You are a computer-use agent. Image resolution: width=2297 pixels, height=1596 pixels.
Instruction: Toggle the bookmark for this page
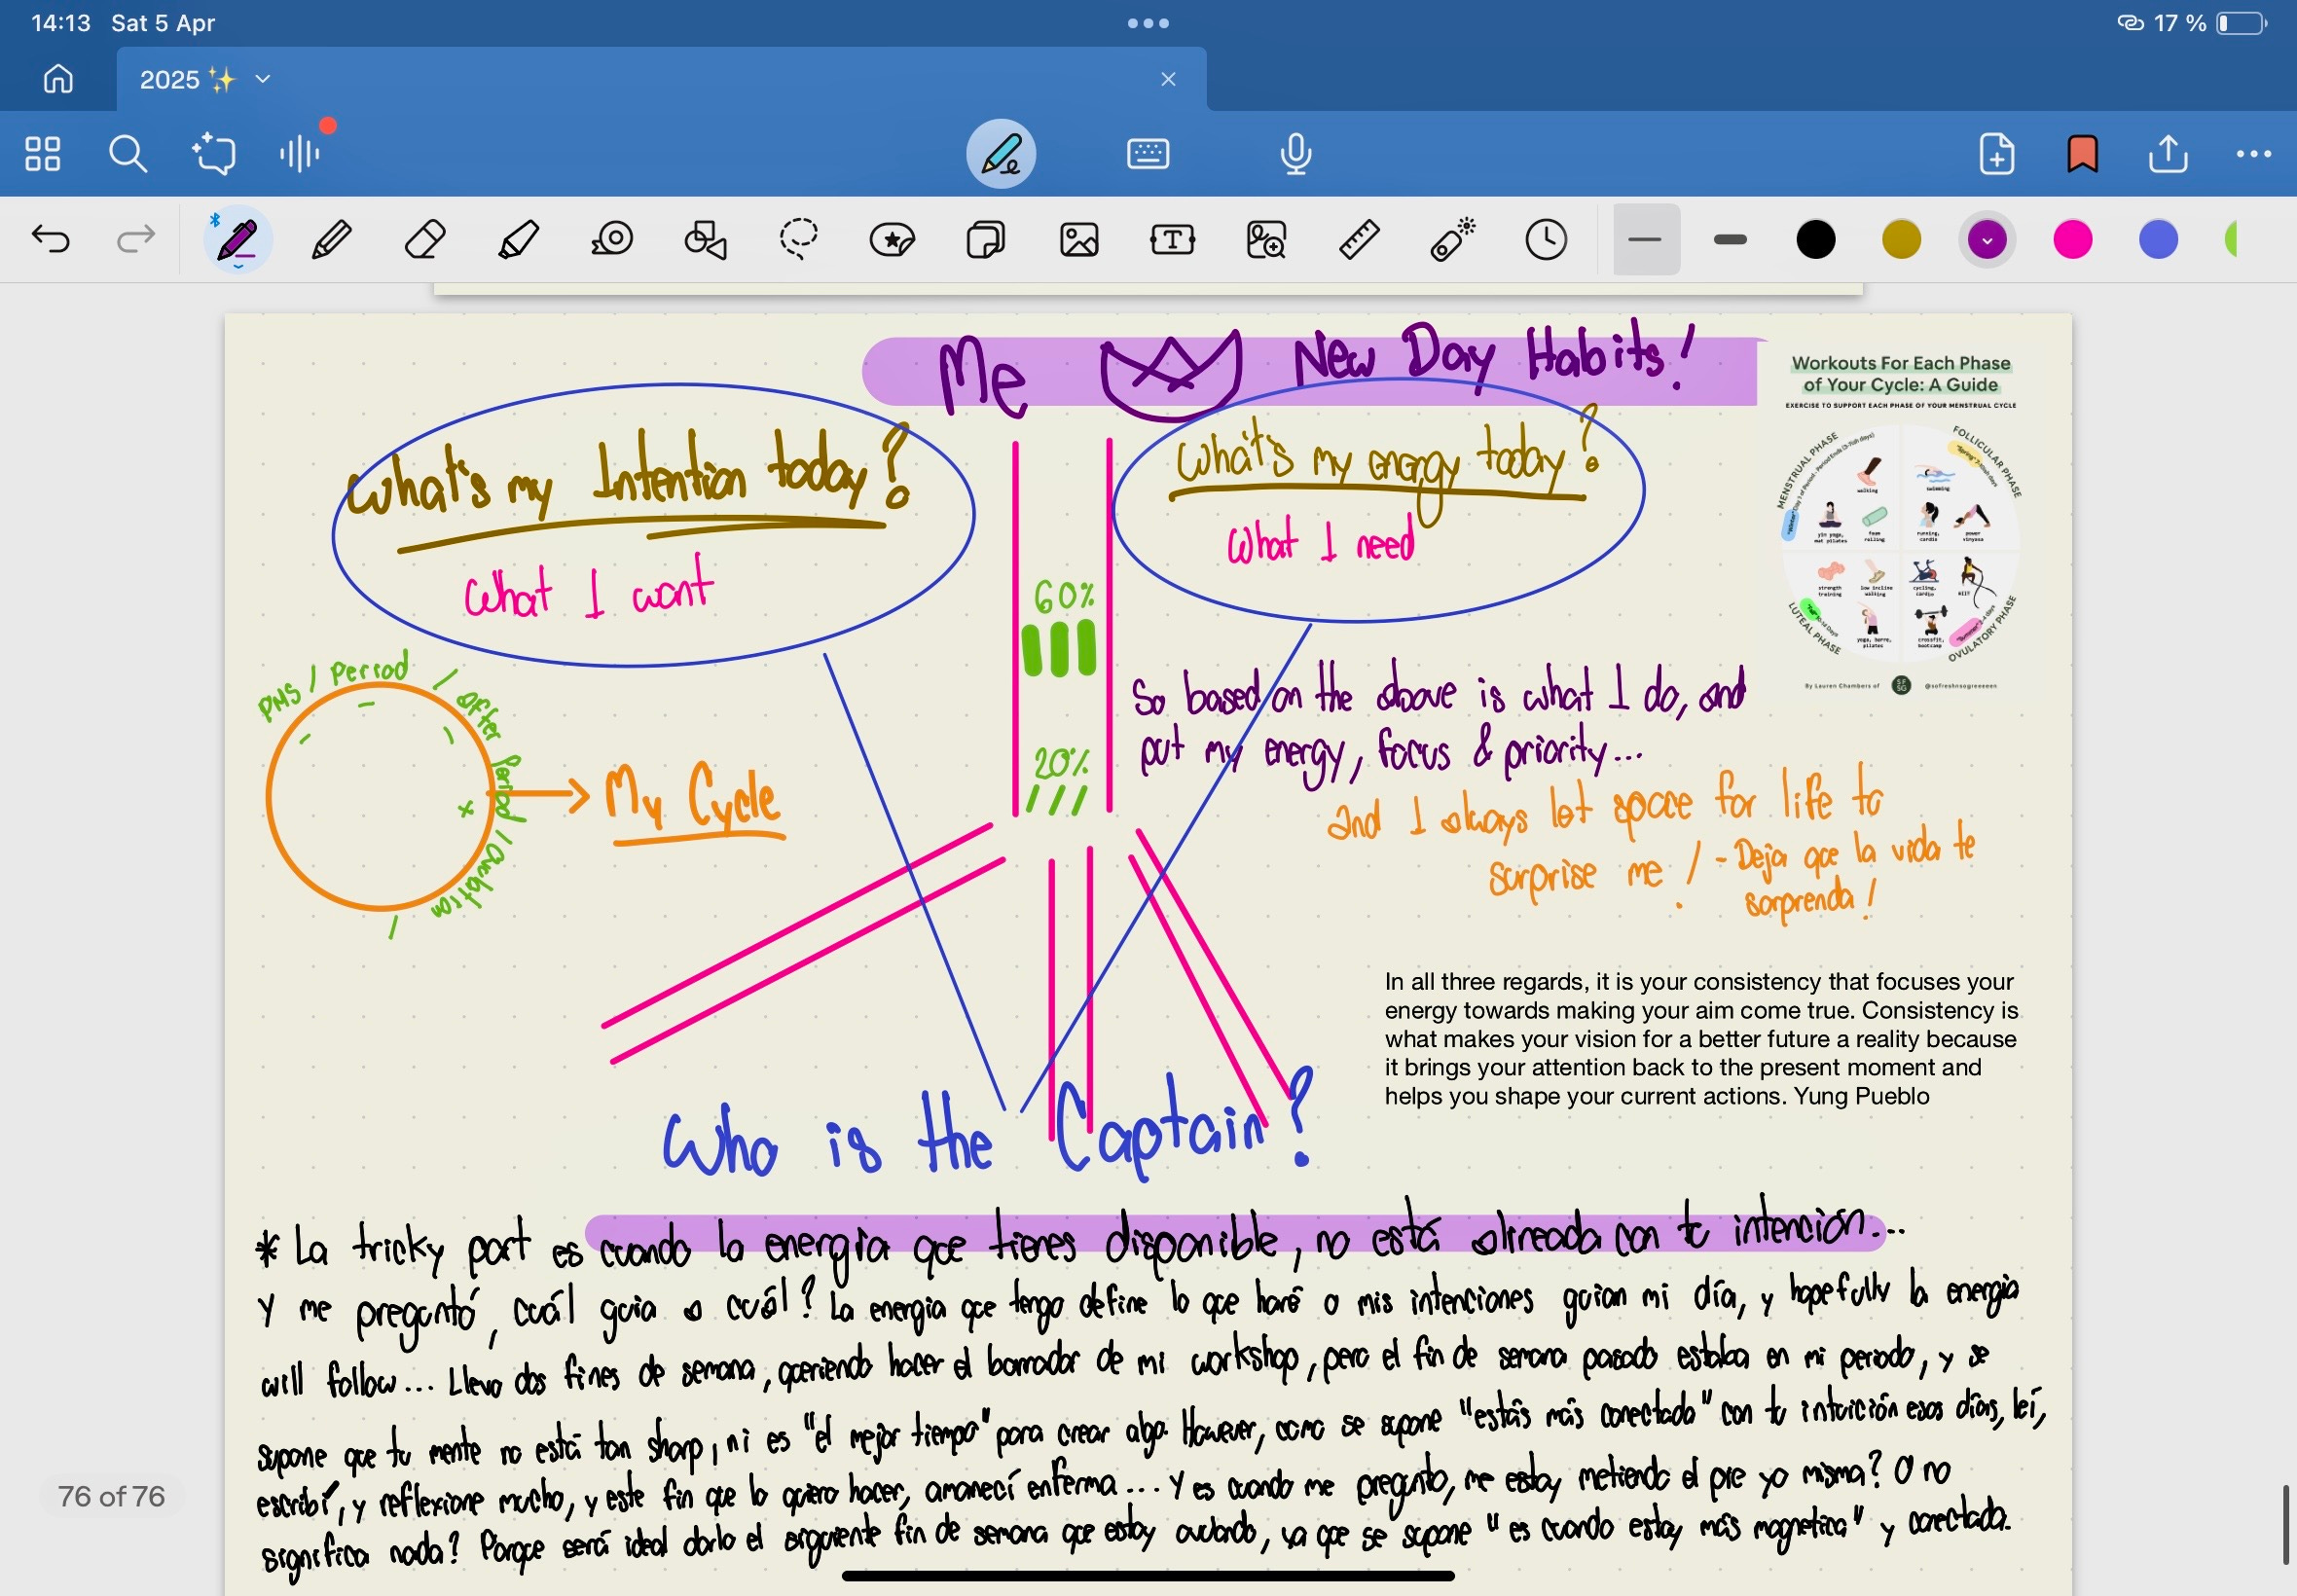(2082, 154)
